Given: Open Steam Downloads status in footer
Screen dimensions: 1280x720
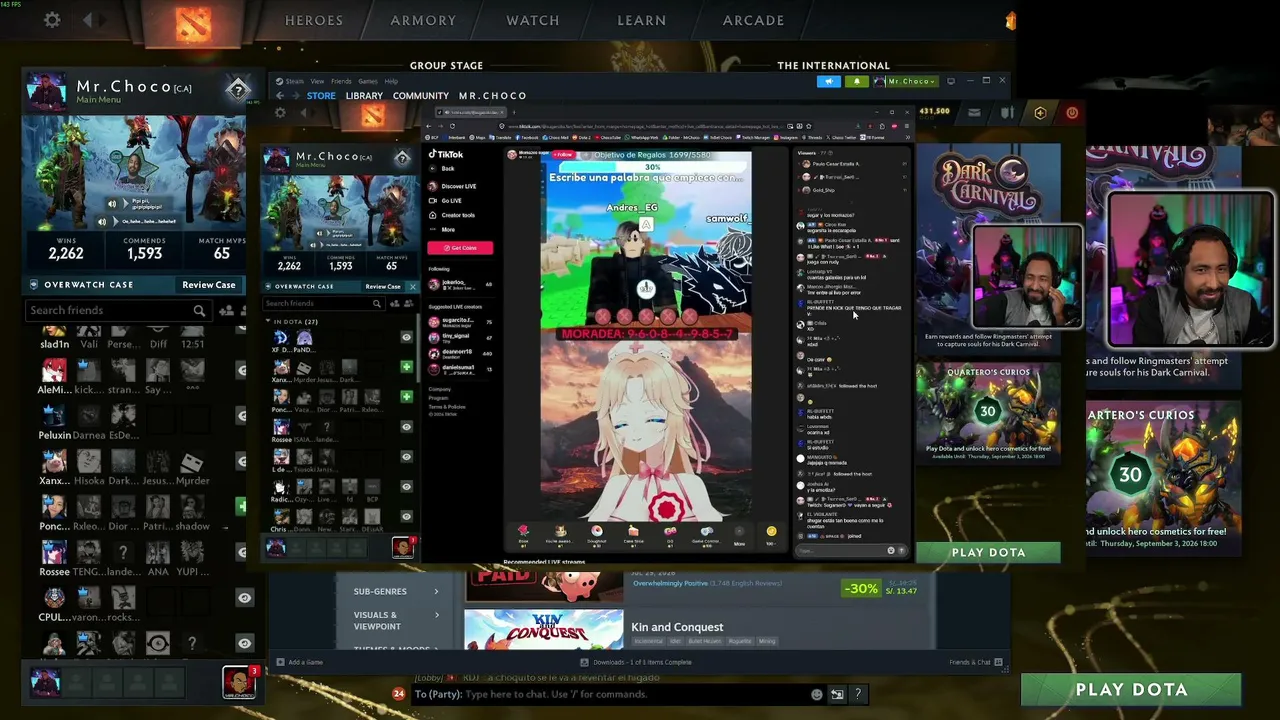Looking at the screenshot, I should (636, 662).
